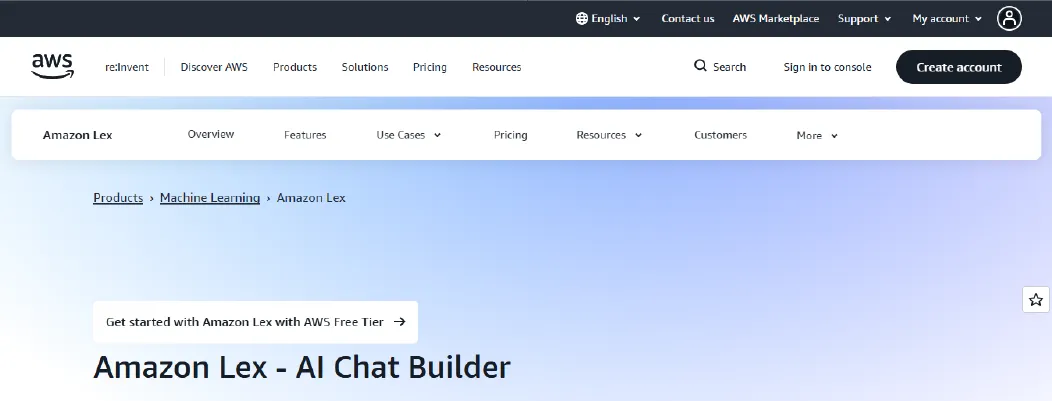The width and height of the screenshot is (1052, 401).
Task: Expand Resources in Amazon Lex bar
Action: [x=609, y=135]
